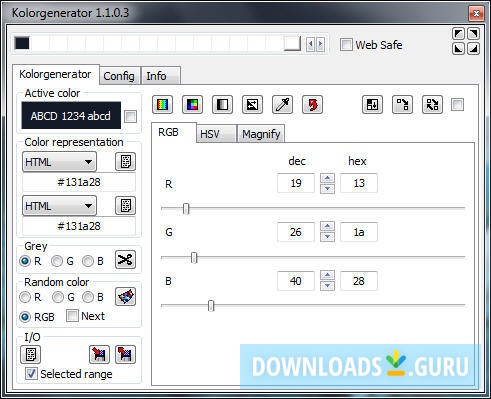Click the second I/O load disk icon
This screenshot has height=399, width=491.
(125, 354)
